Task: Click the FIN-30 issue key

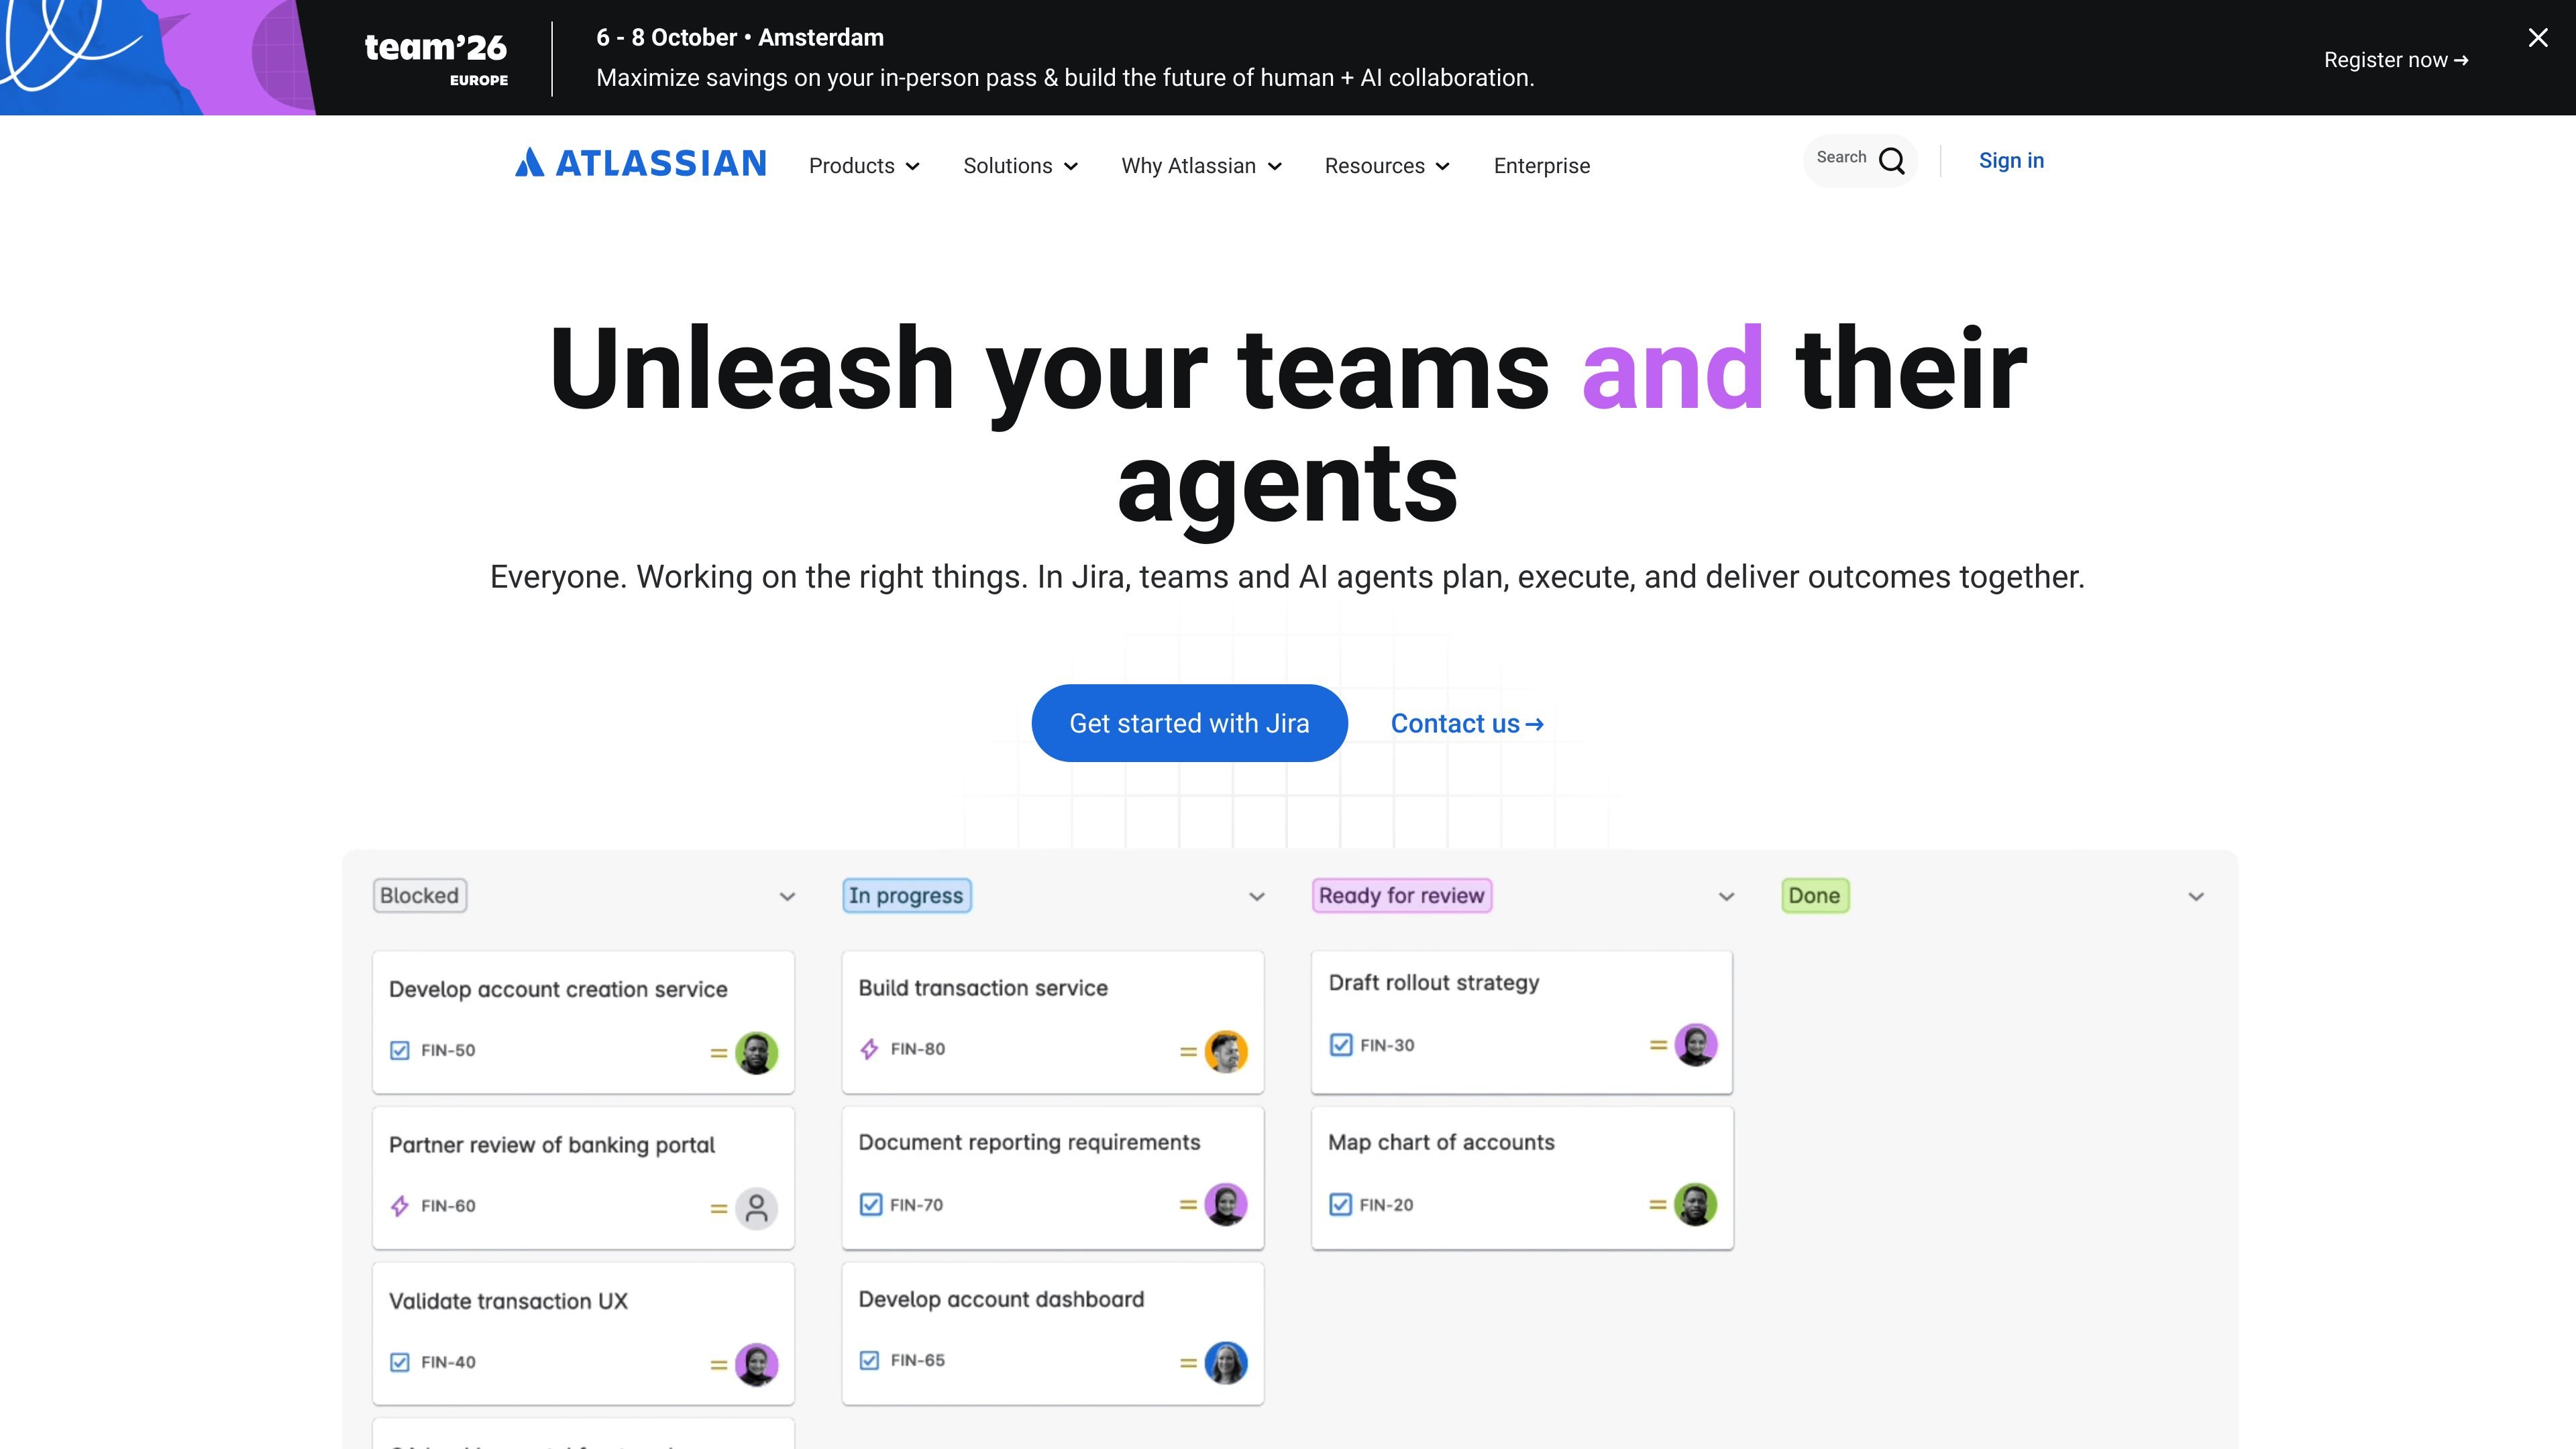Action: coord(1387,1045)
